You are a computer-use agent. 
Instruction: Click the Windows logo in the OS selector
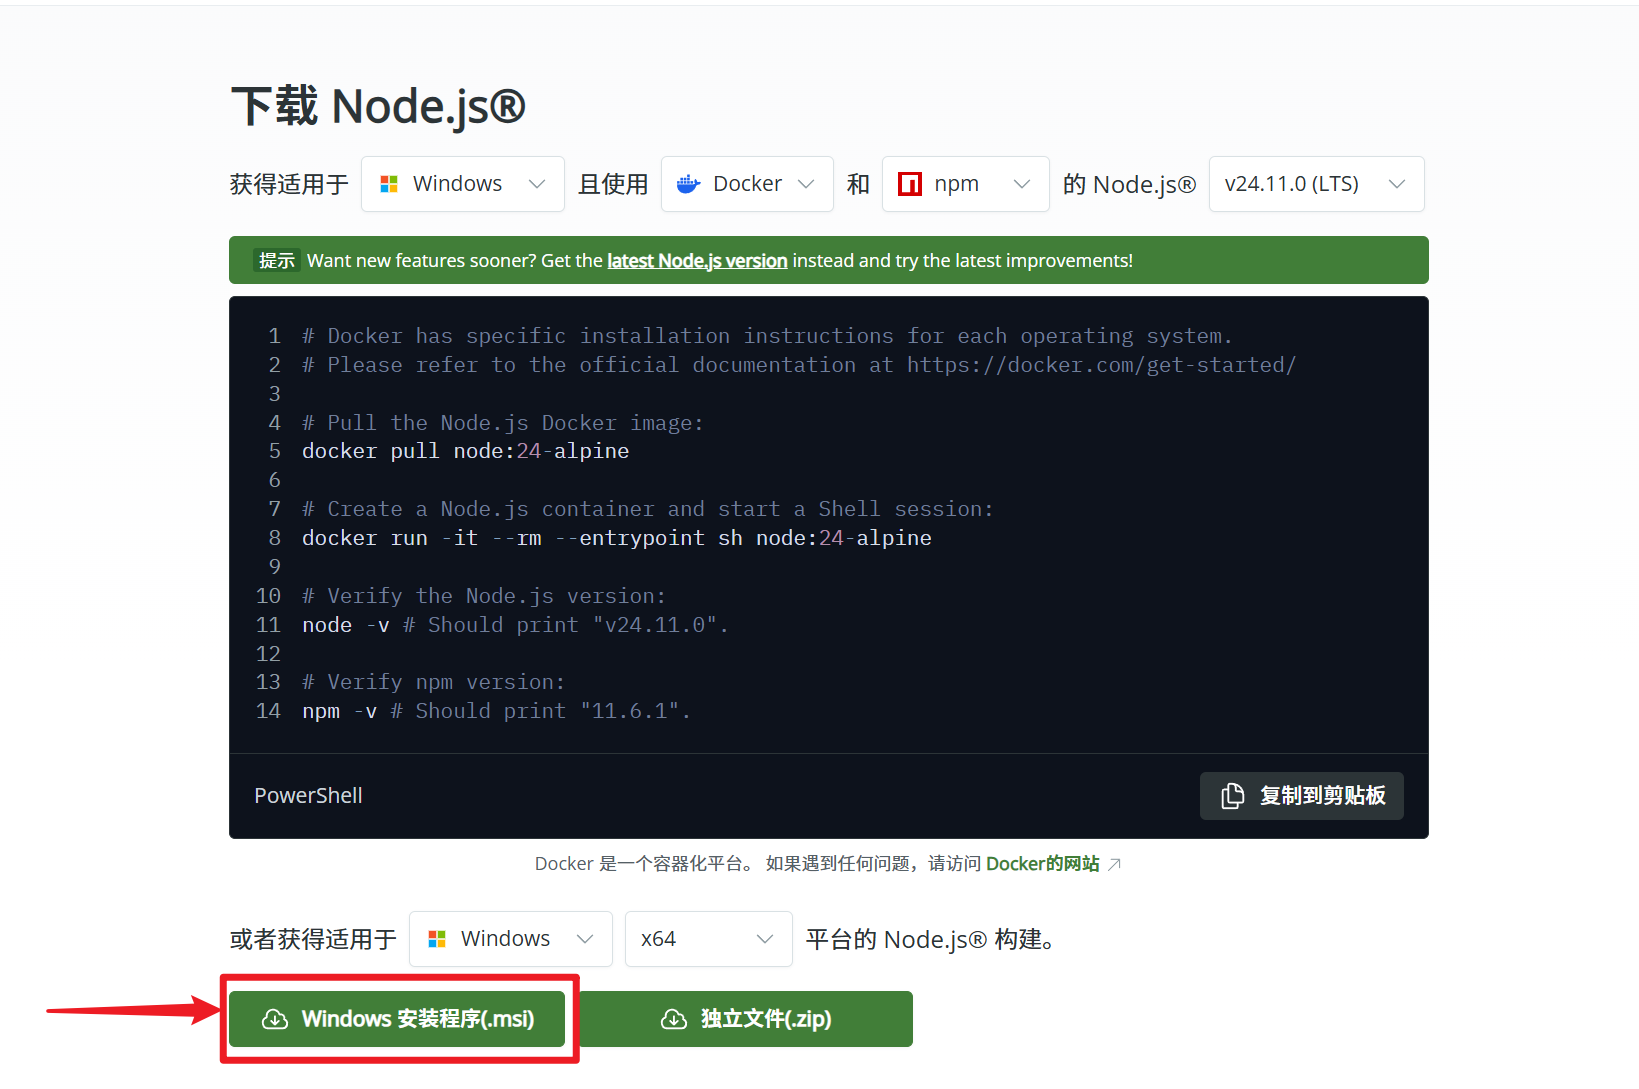point(390,183)
